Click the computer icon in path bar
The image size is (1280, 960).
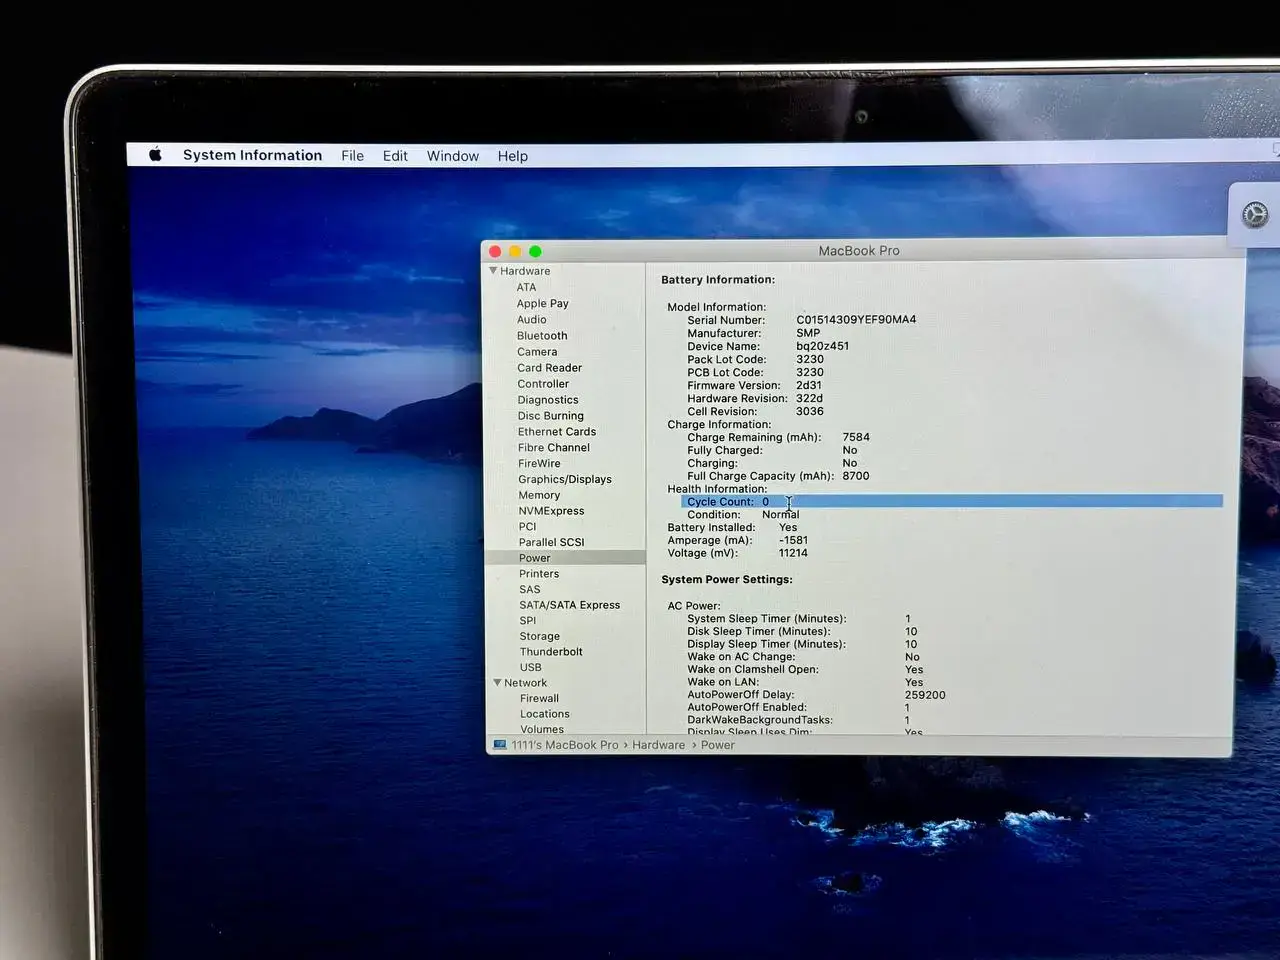tap(500, 745)
